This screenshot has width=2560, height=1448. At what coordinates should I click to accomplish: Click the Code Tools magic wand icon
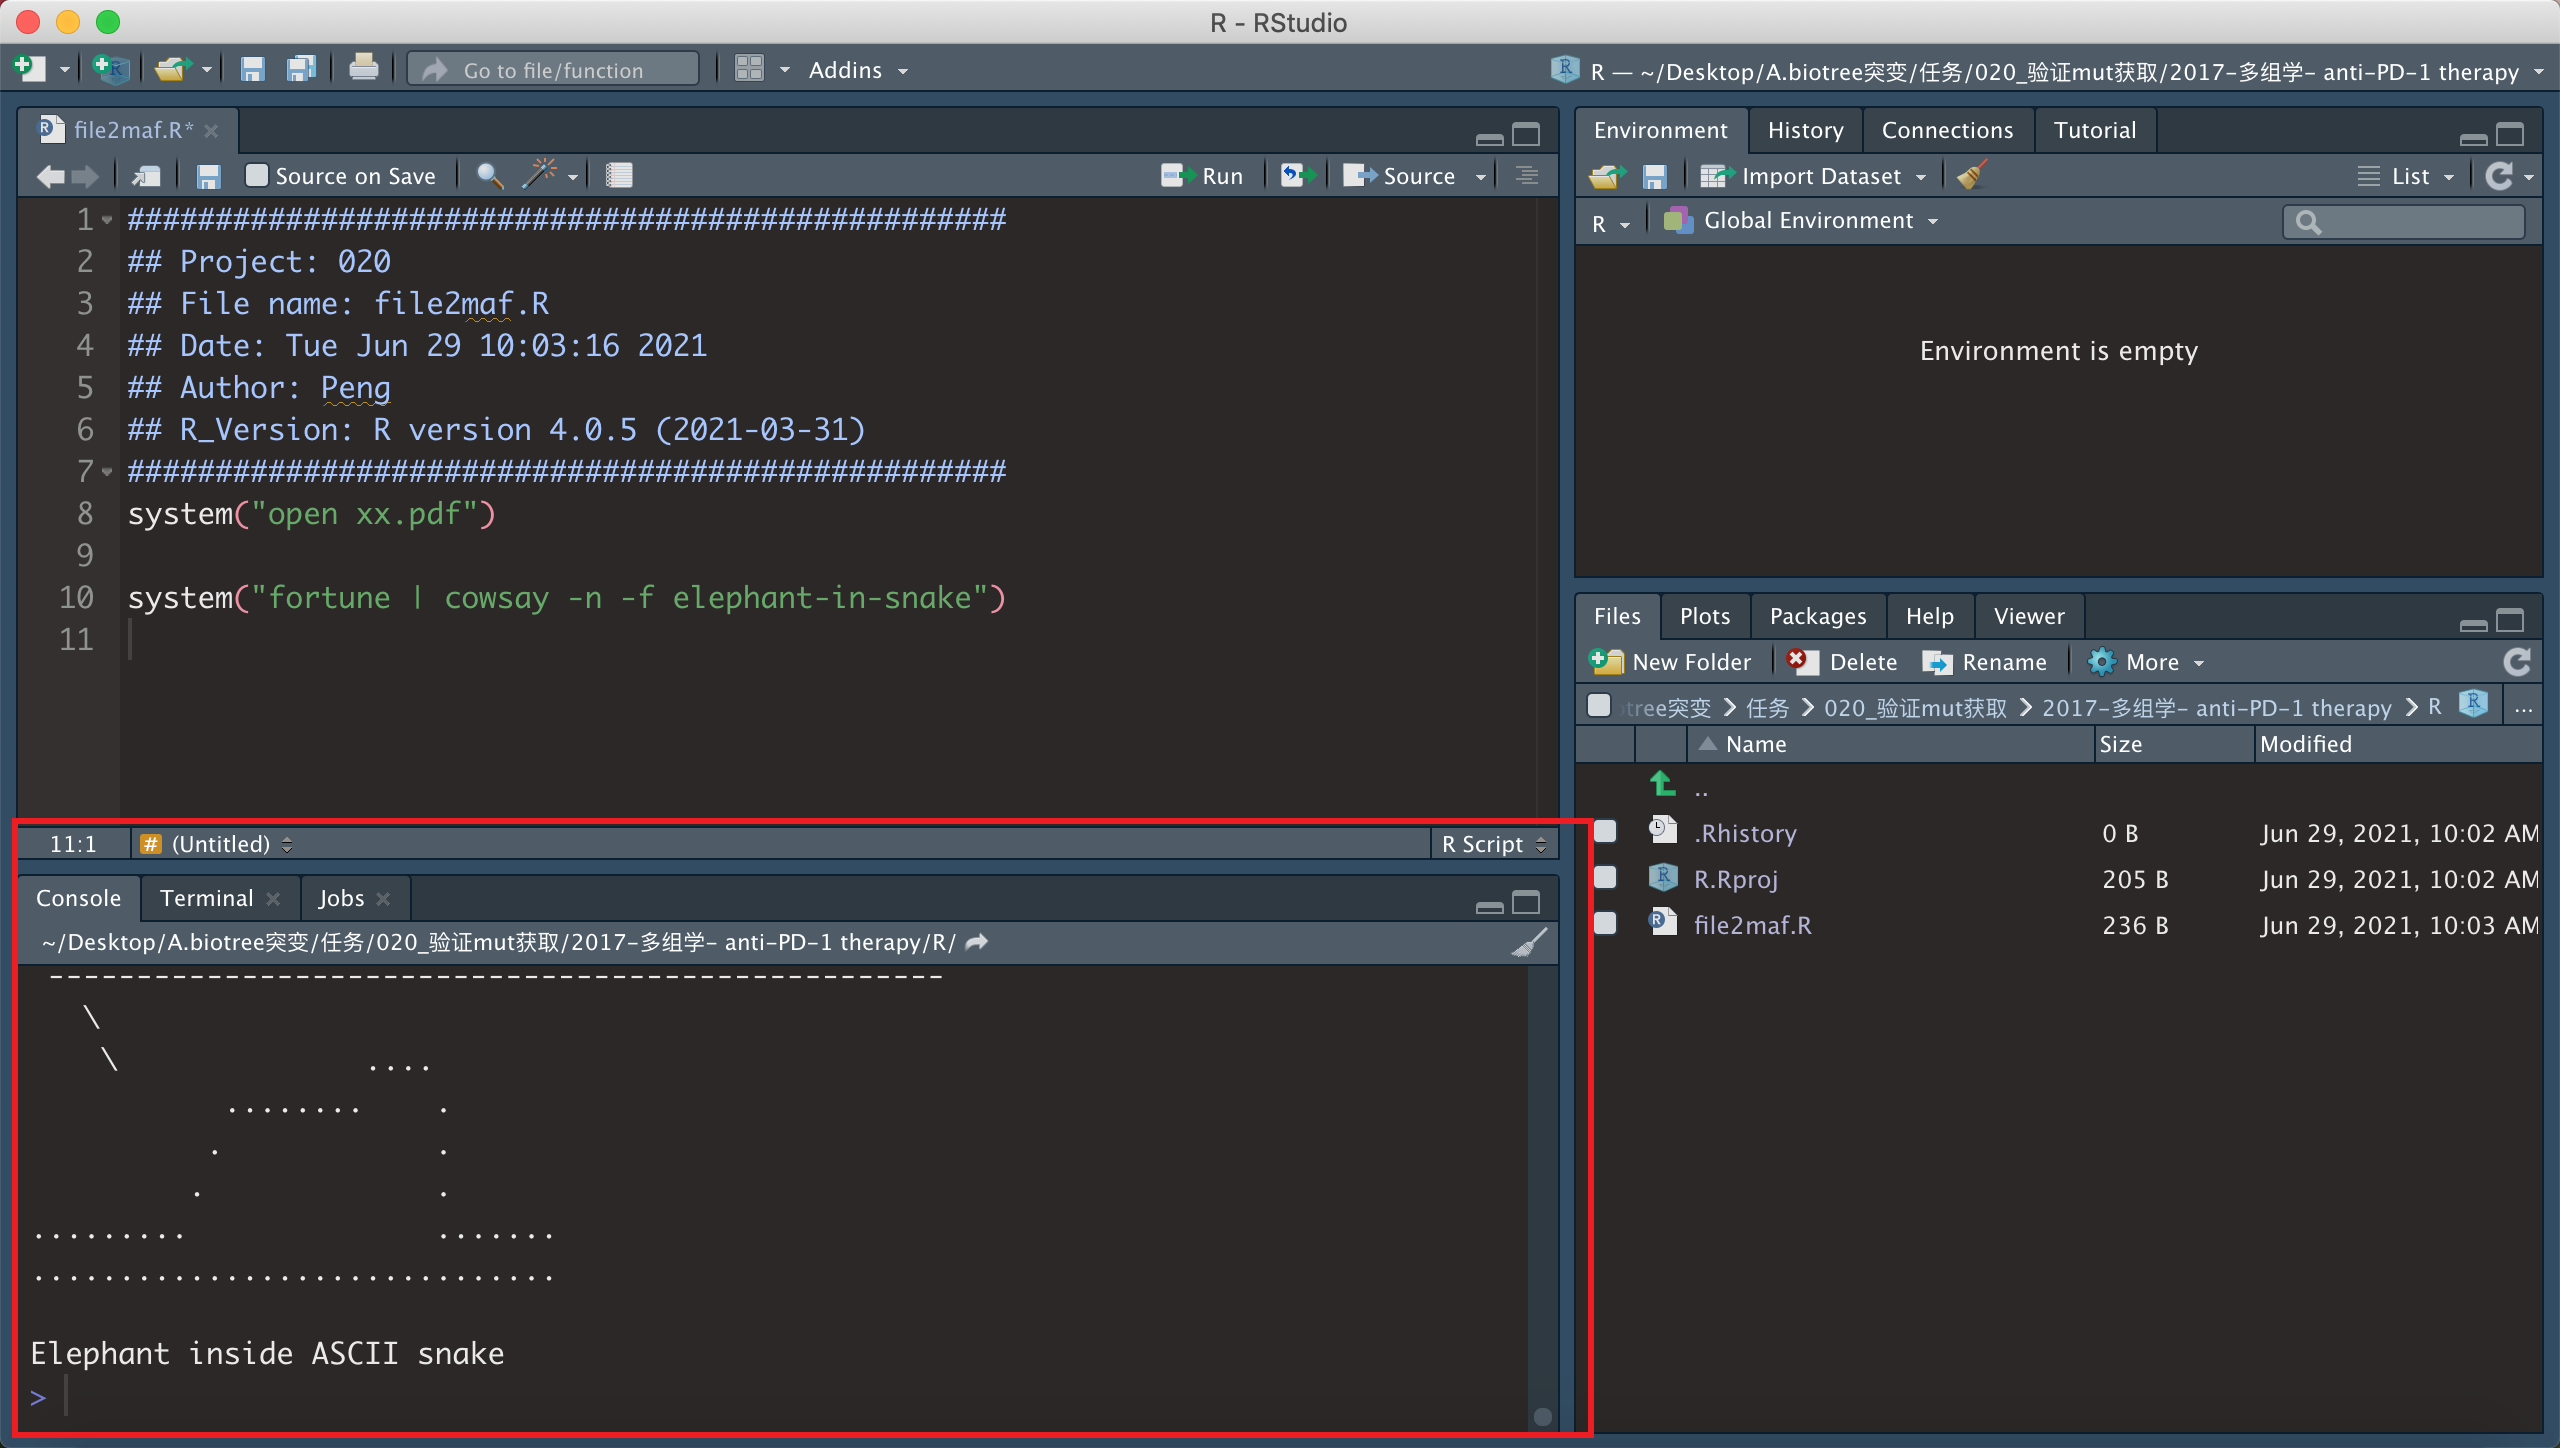(x=540, y=175)
